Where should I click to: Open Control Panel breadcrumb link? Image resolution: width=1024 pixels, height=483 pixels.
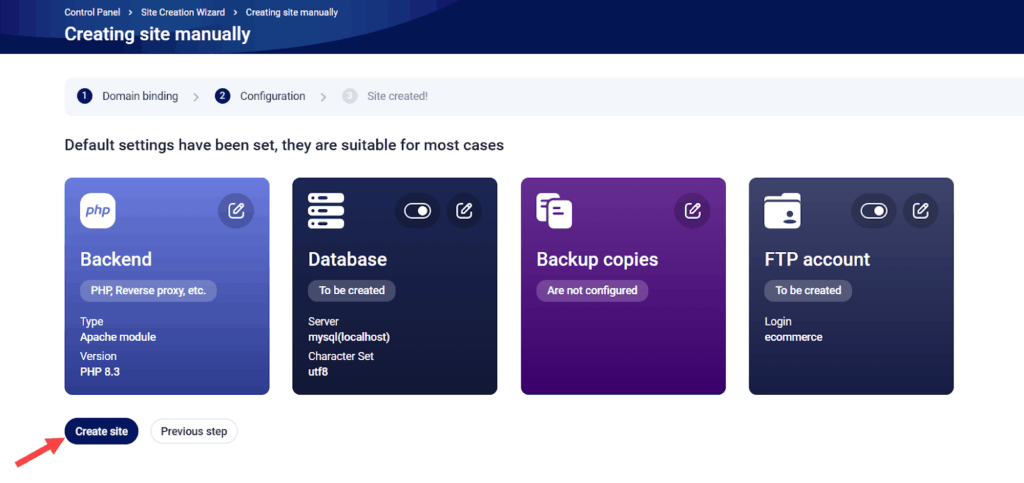tap(92, 13)
